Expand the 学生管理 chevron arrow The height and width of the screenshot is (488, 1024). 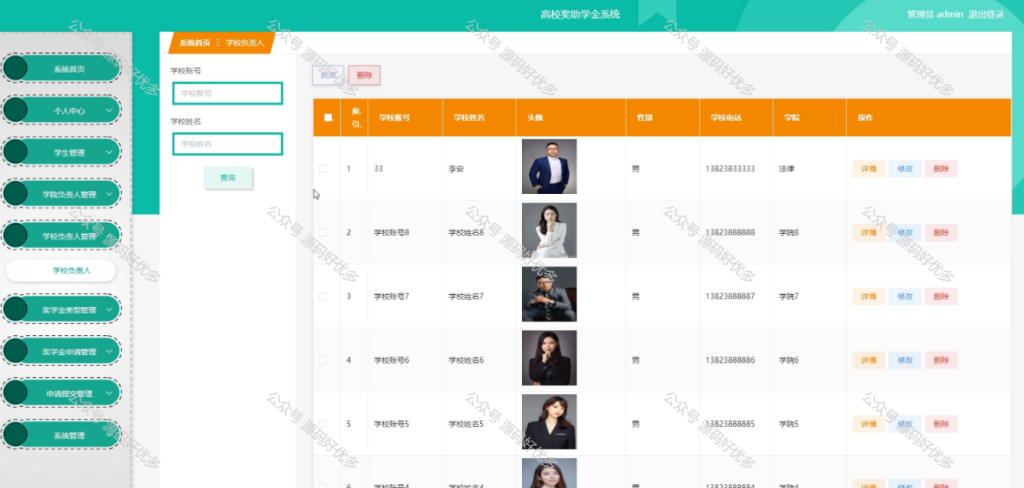point(108,152)
